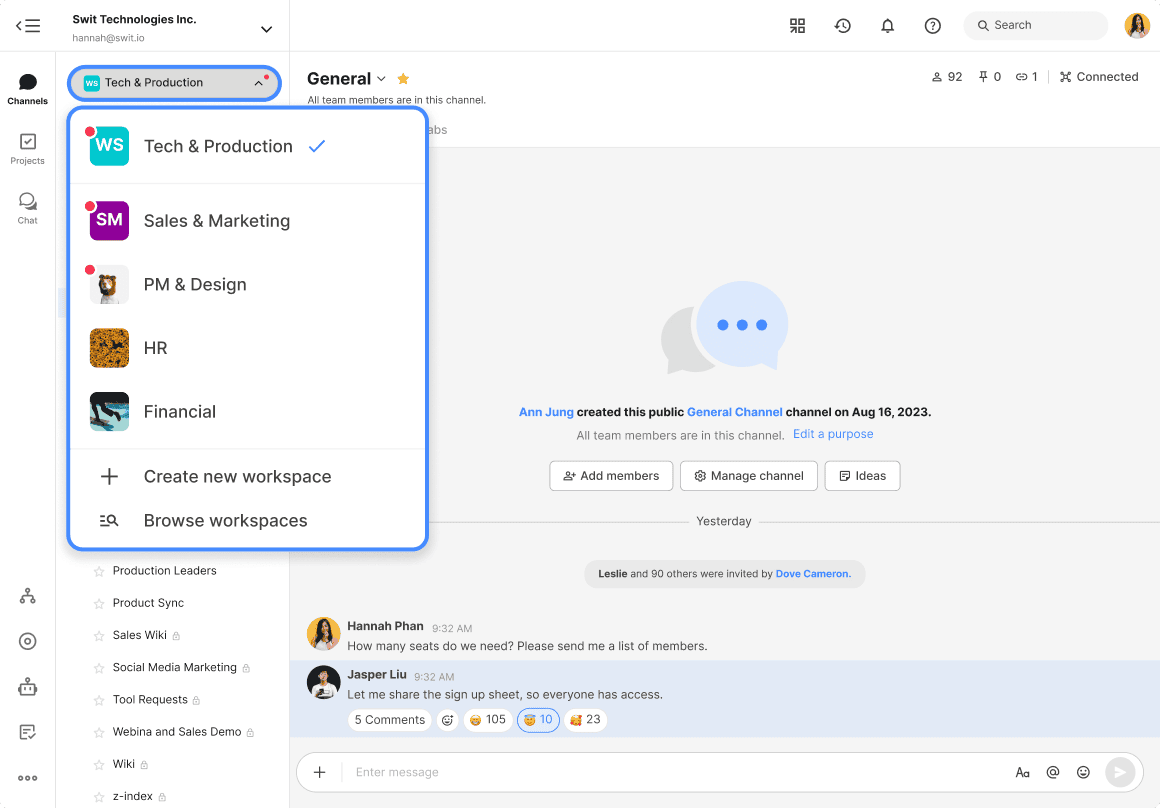The width and height of the screenshot is (1160, 808).
Task: Open the bot icon in left rail
Action: 27,687
